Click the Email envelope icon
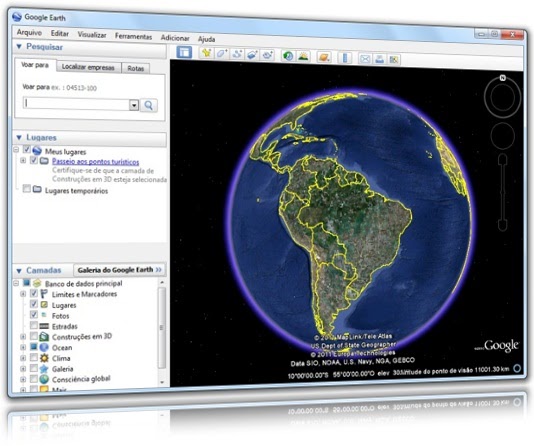534x446 pixels. tap(365, 58)
